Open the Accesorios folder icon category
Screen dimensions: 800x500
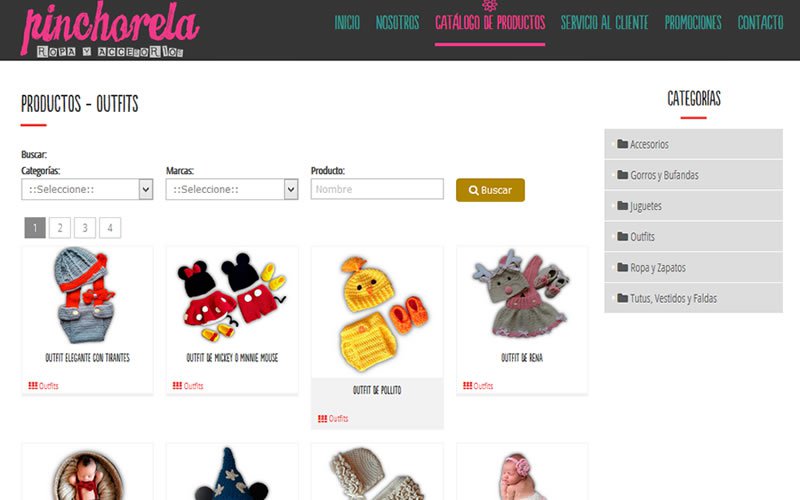[622, 144]
